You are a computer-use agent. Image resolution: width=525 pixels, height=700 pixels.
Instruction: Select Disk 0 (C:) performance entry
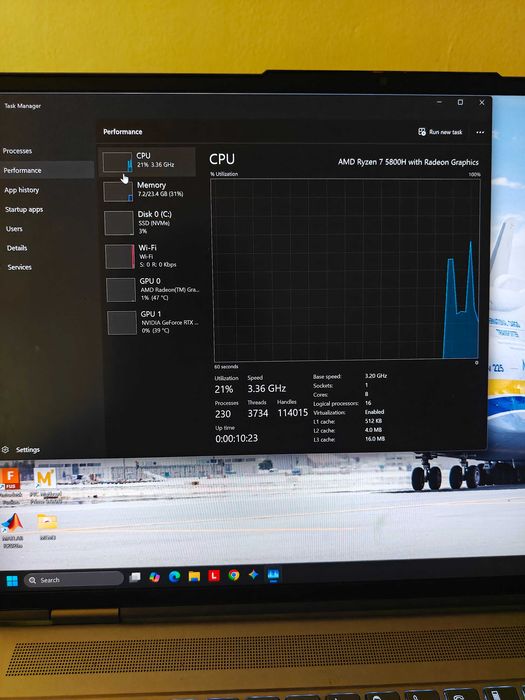point(150,222)
